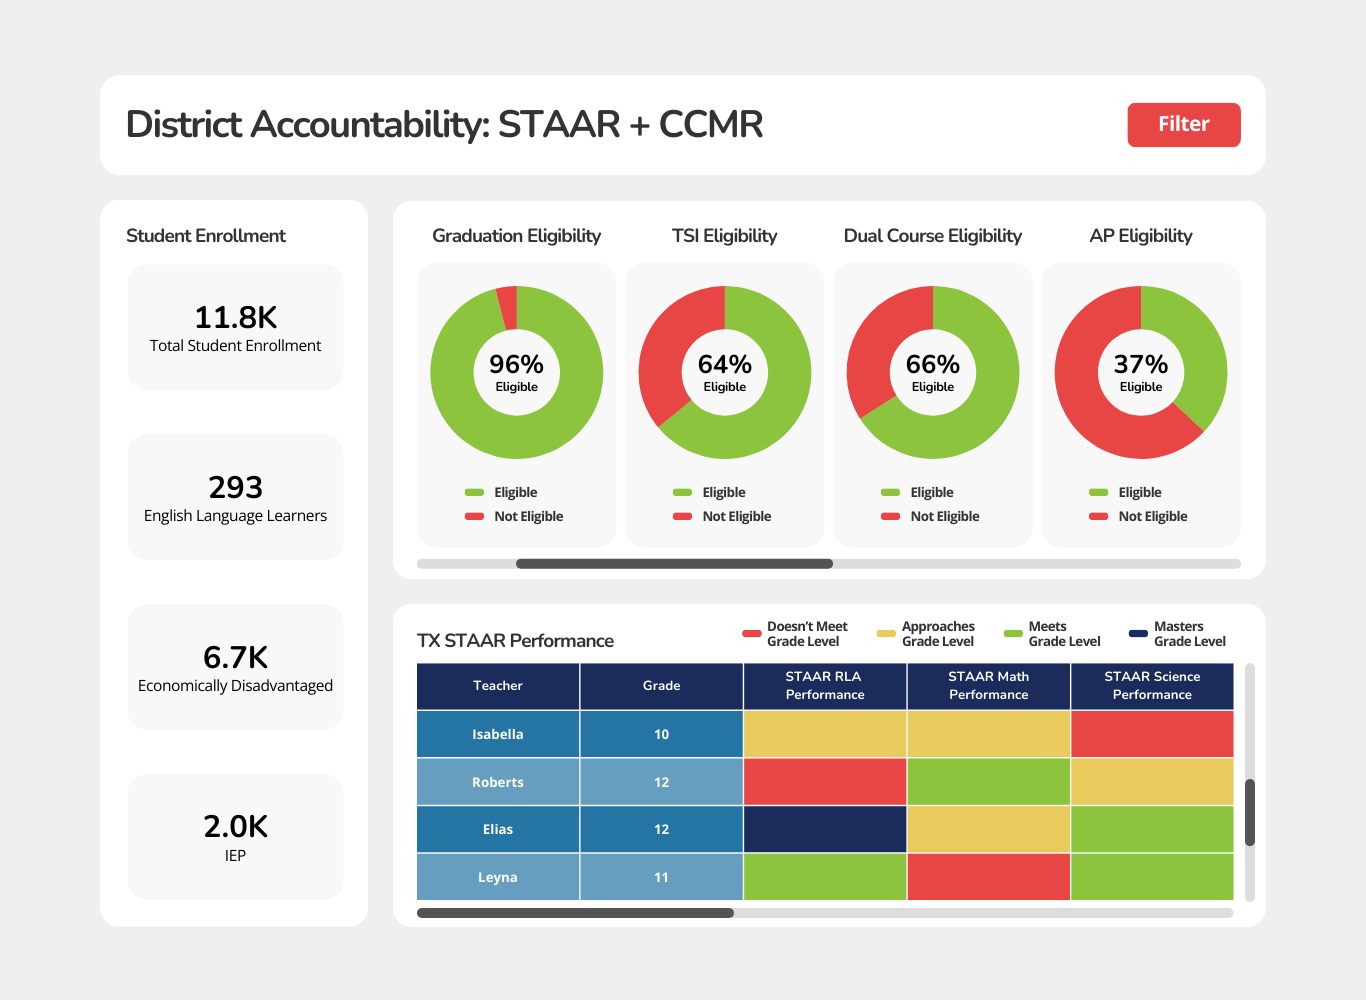The width and height of the screenshot is (1366, 1000).
Task: Click the Doesn't Meet Grade Level legend marker
Action: point(751,633)
